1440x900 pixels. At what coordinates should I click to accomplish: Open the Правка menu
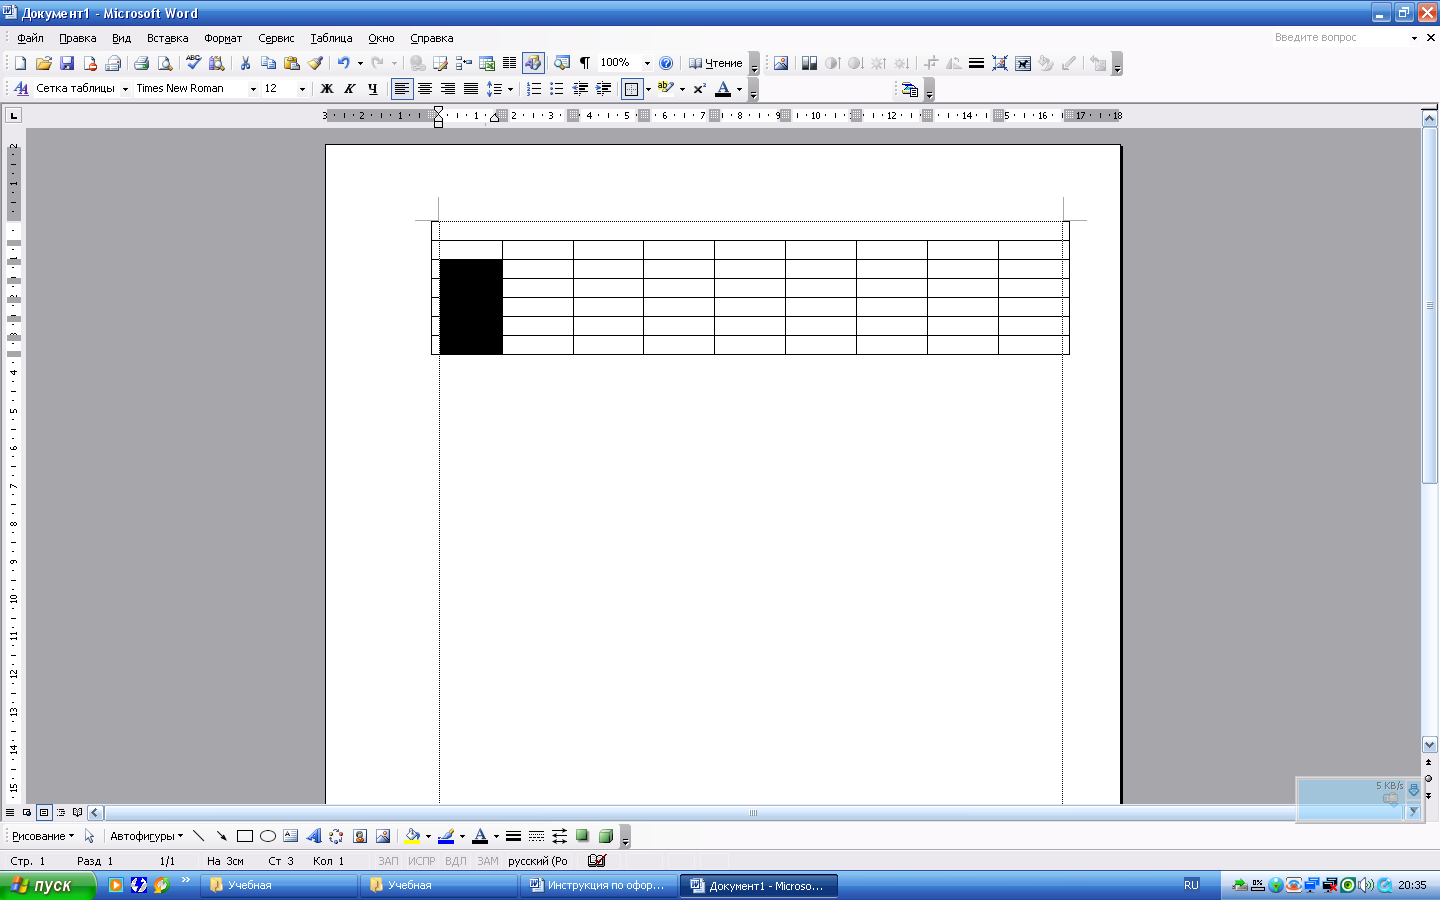tap(77, 38)
